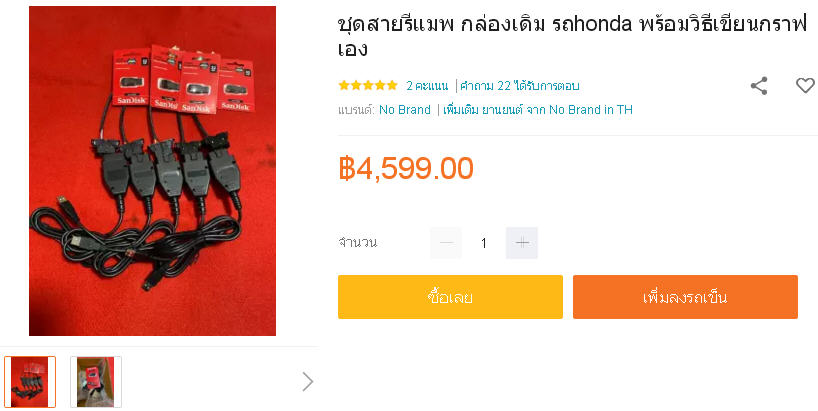
Task: Click the product title ชุดสายรีแมพ text
Action: tap(572, 37)
